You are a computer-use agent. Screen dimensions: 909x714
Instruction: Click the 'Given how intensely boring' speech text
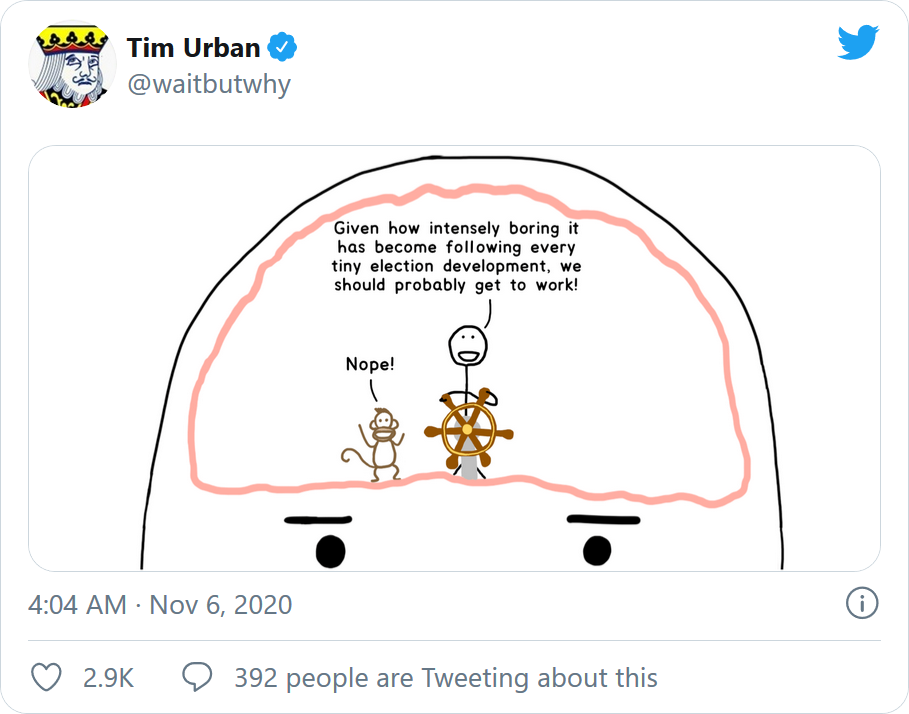(x=456, y=256)
